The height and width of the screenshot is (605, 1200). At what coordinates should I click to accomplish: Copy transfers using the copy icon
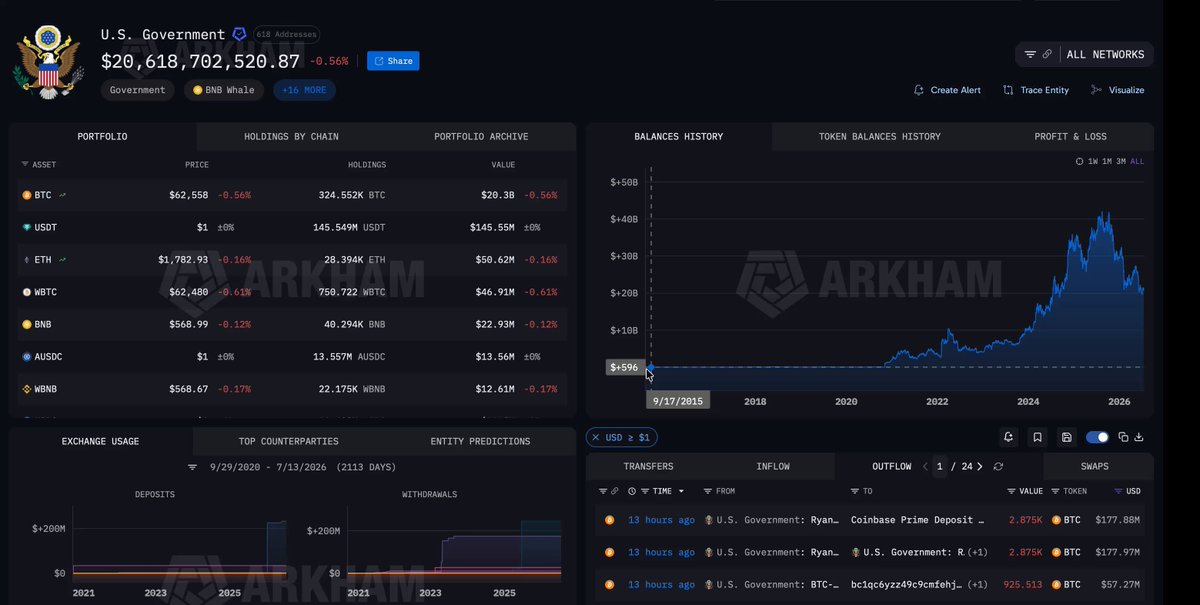tap(1123, 437)
